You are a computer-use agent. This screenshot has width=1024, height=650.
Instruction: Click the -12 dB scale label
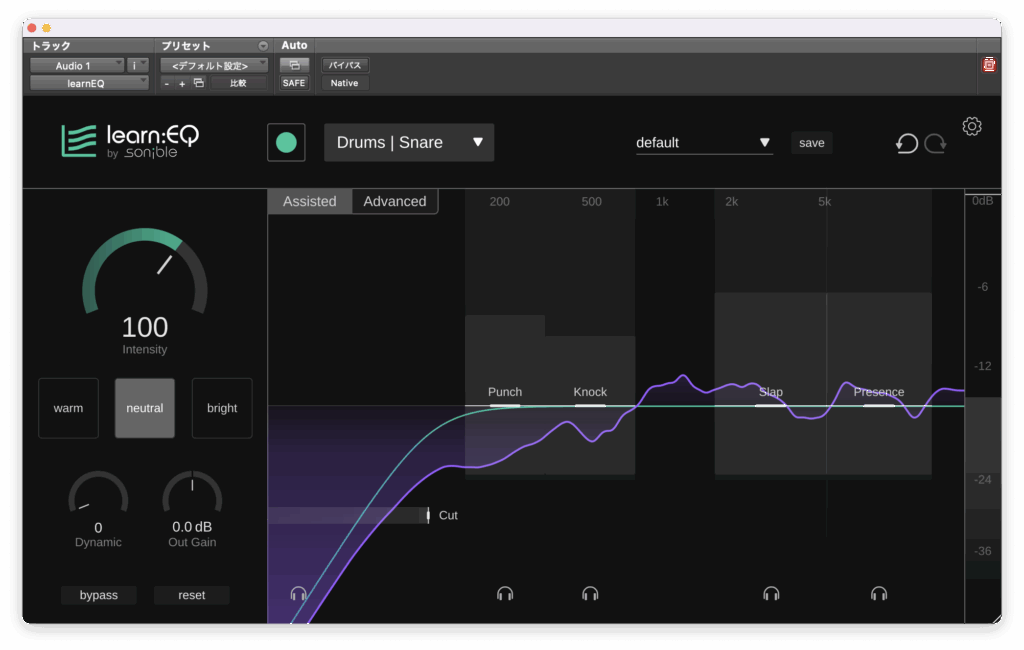[983, 366]
